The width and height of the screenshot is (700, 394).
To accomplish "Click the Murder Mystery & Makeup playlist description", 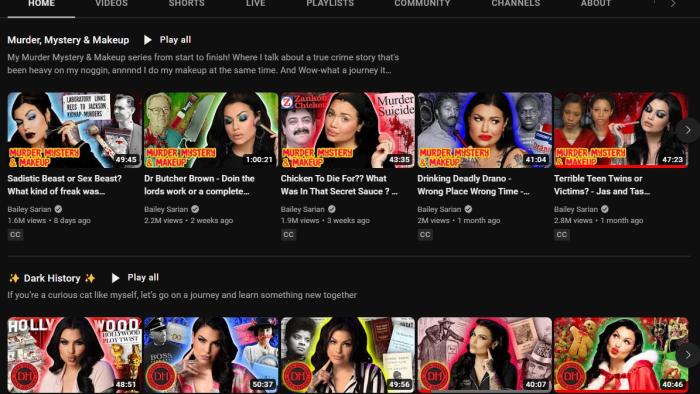I will (203, 63).
